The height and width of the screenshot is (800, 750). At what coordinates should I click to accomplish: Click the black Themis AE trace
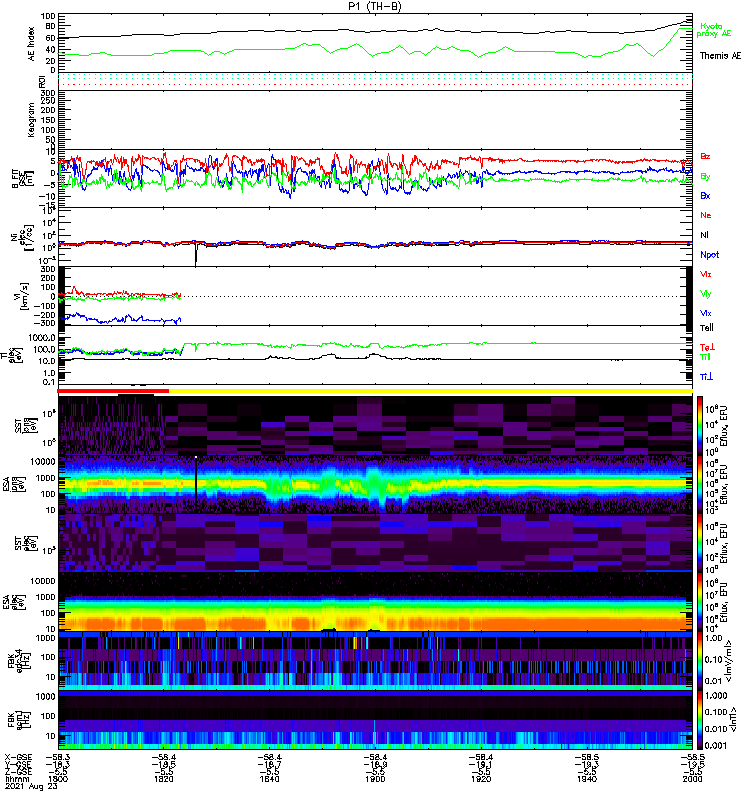click(376, 31)
